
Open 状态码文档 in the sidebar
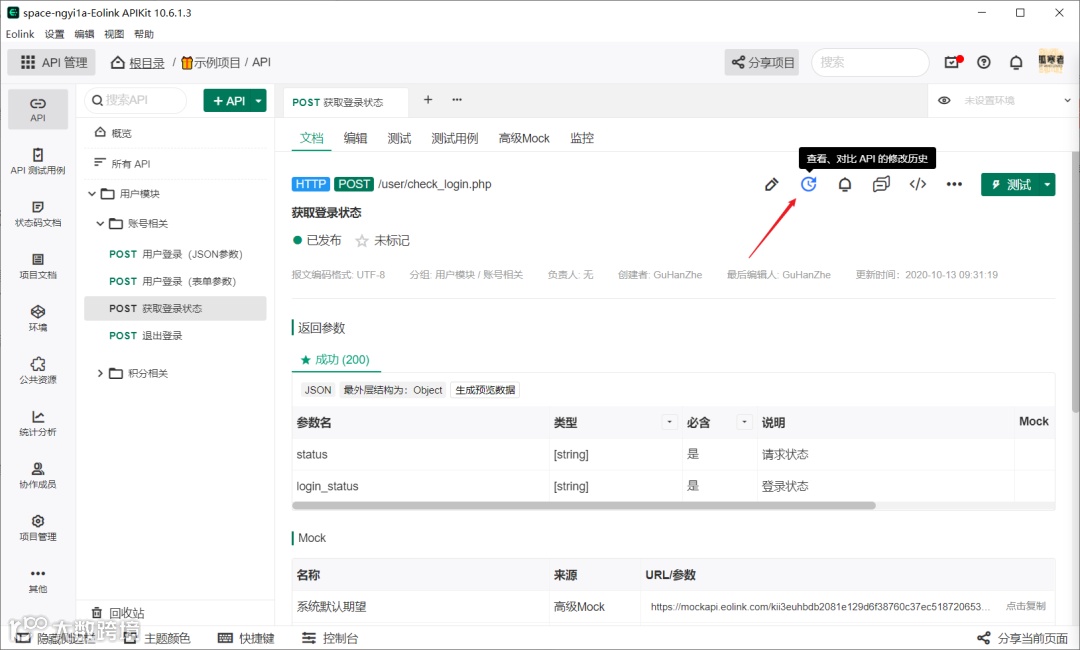click(x=38, y=214)
